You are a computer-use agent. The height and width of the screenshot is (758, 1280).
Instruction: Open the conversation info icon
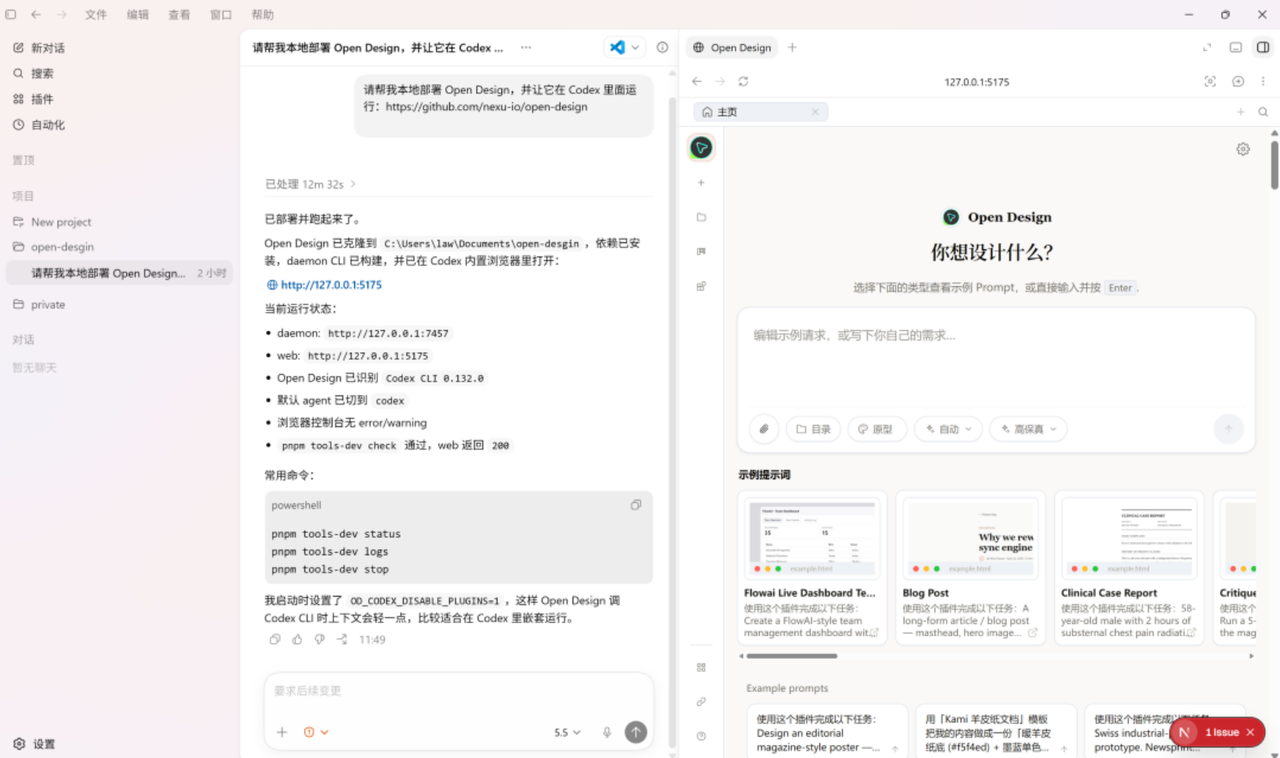[x=662, y=47]
